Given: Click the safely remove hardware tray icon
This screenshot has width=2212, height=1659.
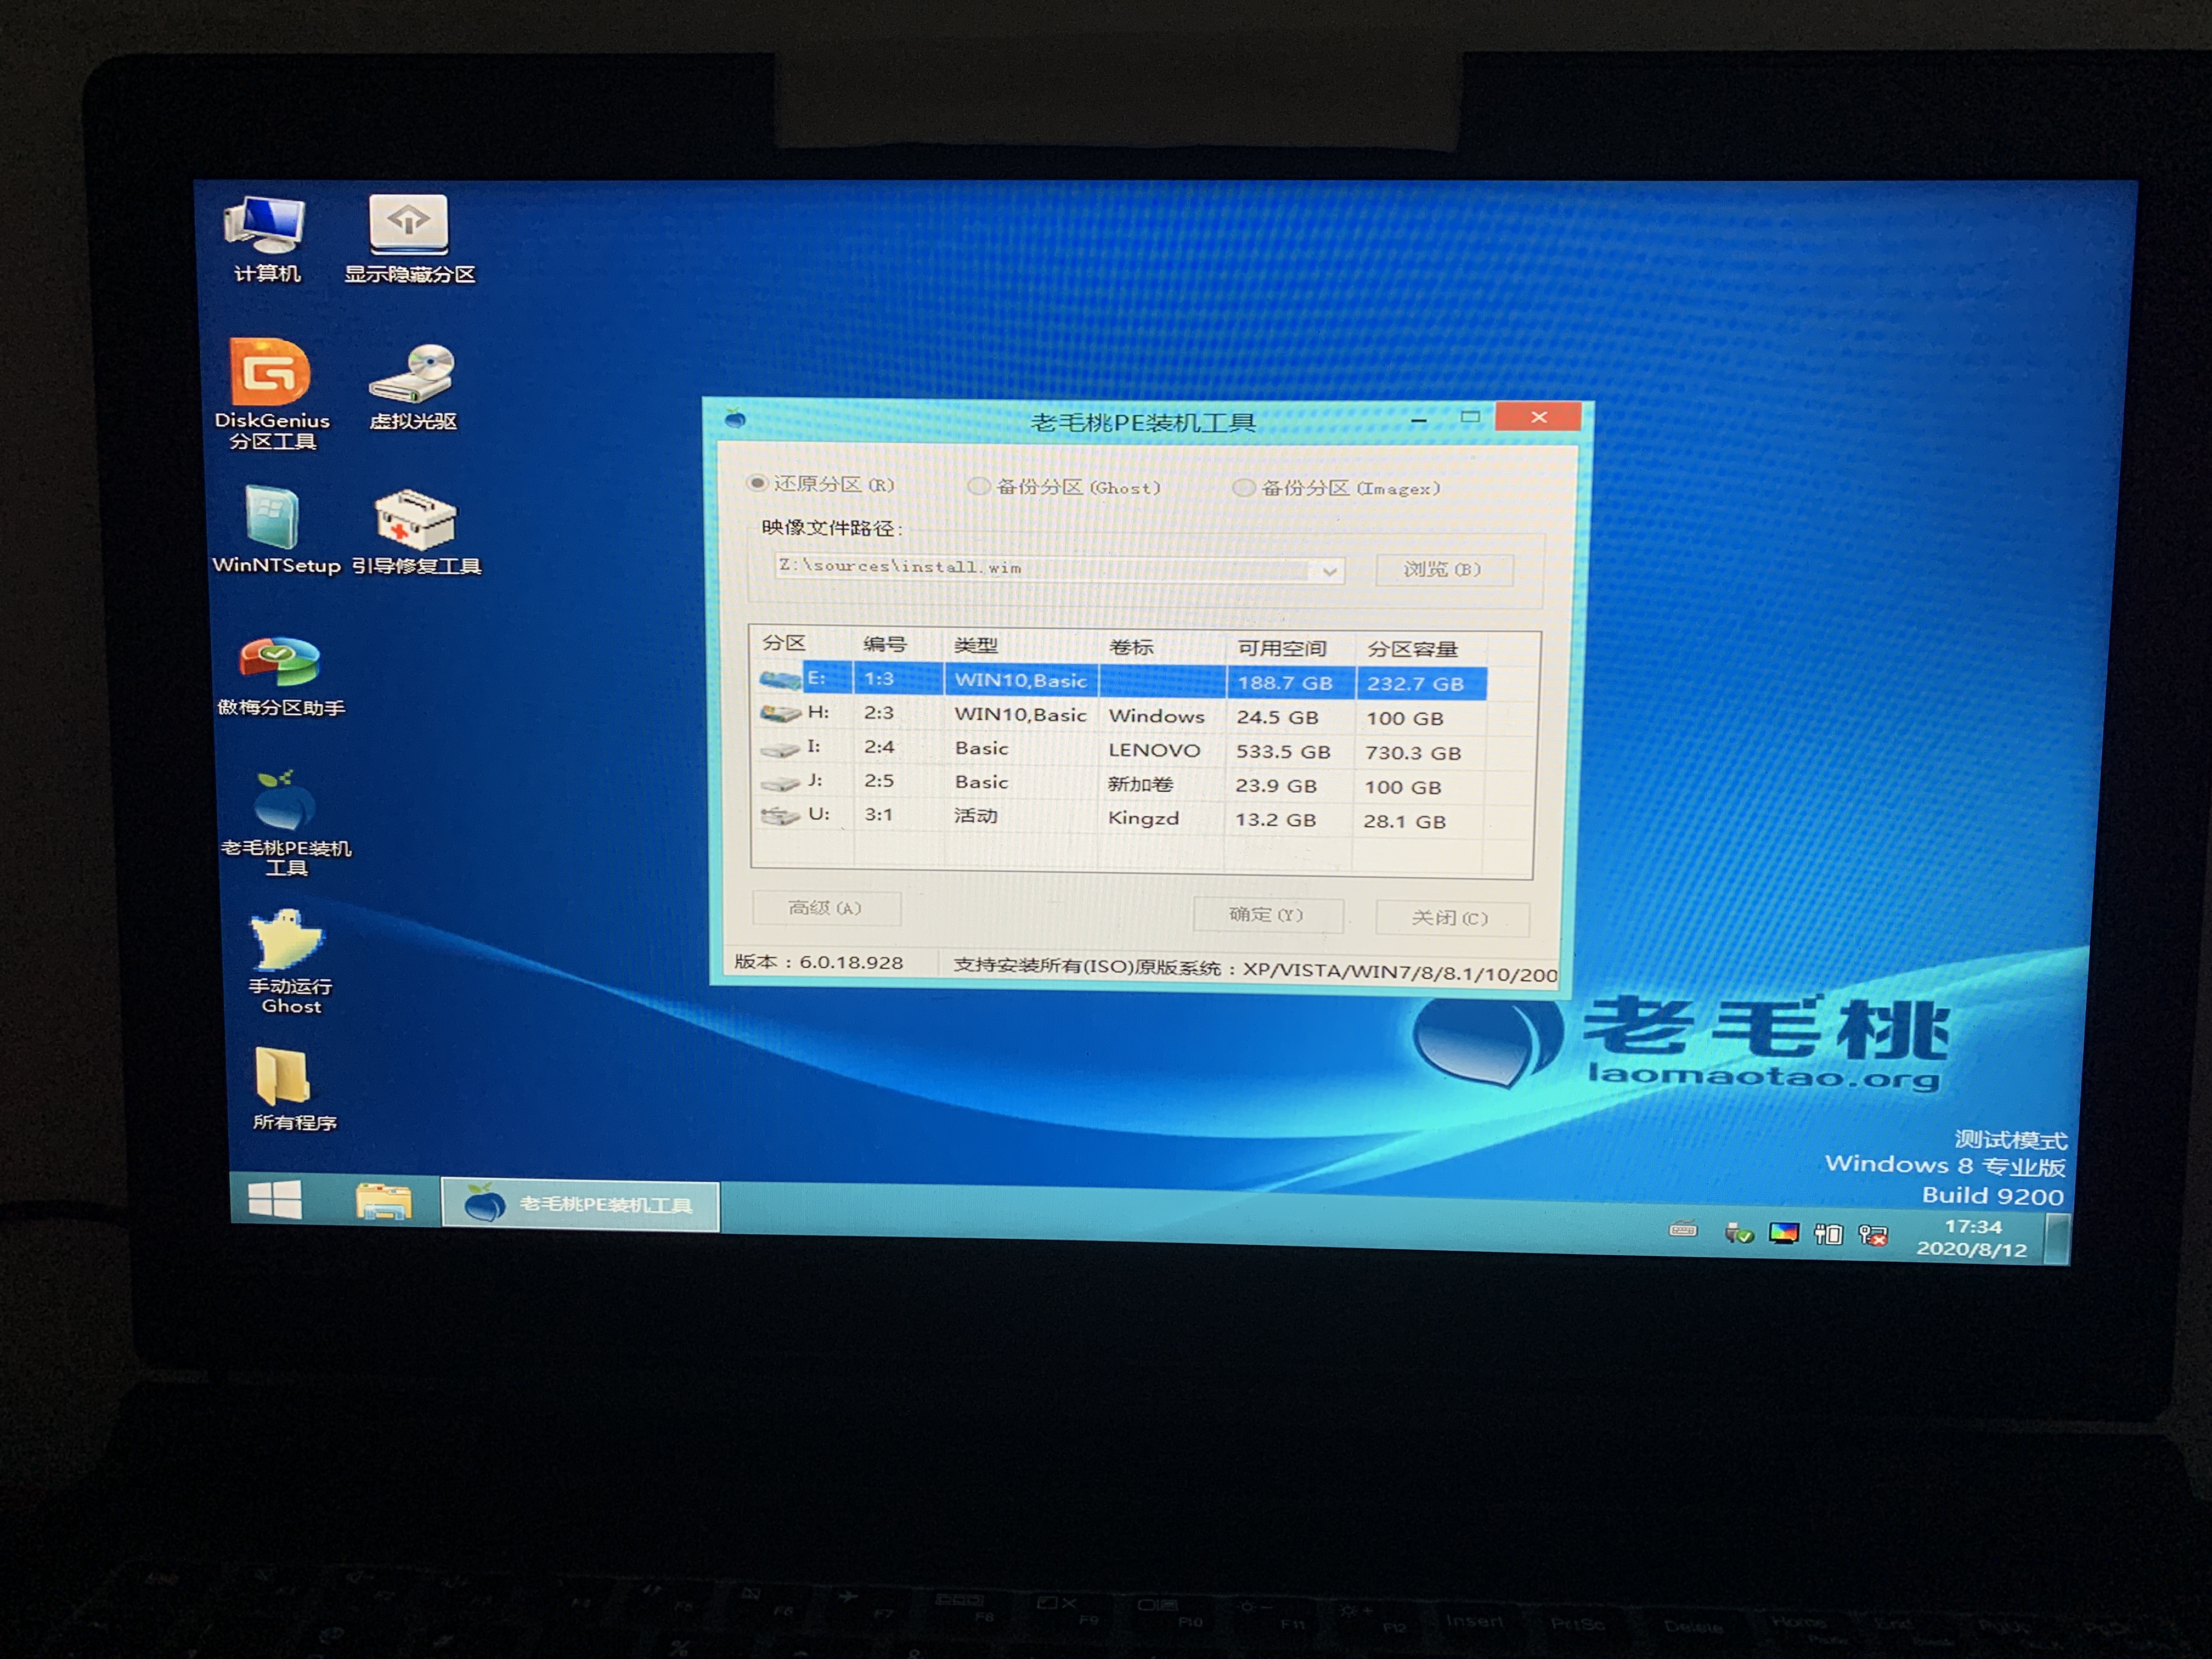Looking at the screenshot, I should 1739,1233.
